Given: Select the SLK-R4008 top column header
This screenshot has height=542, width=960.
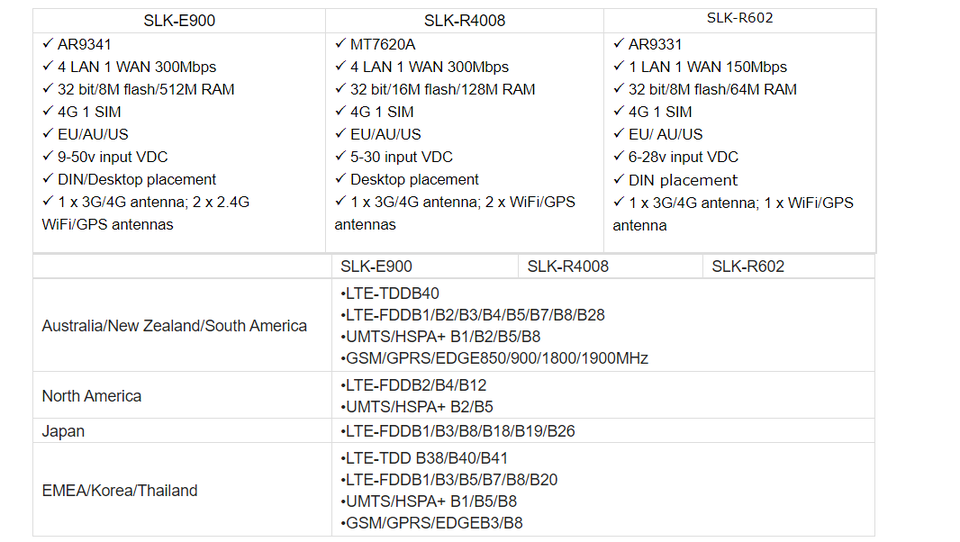Looking at the screenshot, I should (x=465, y=20).
